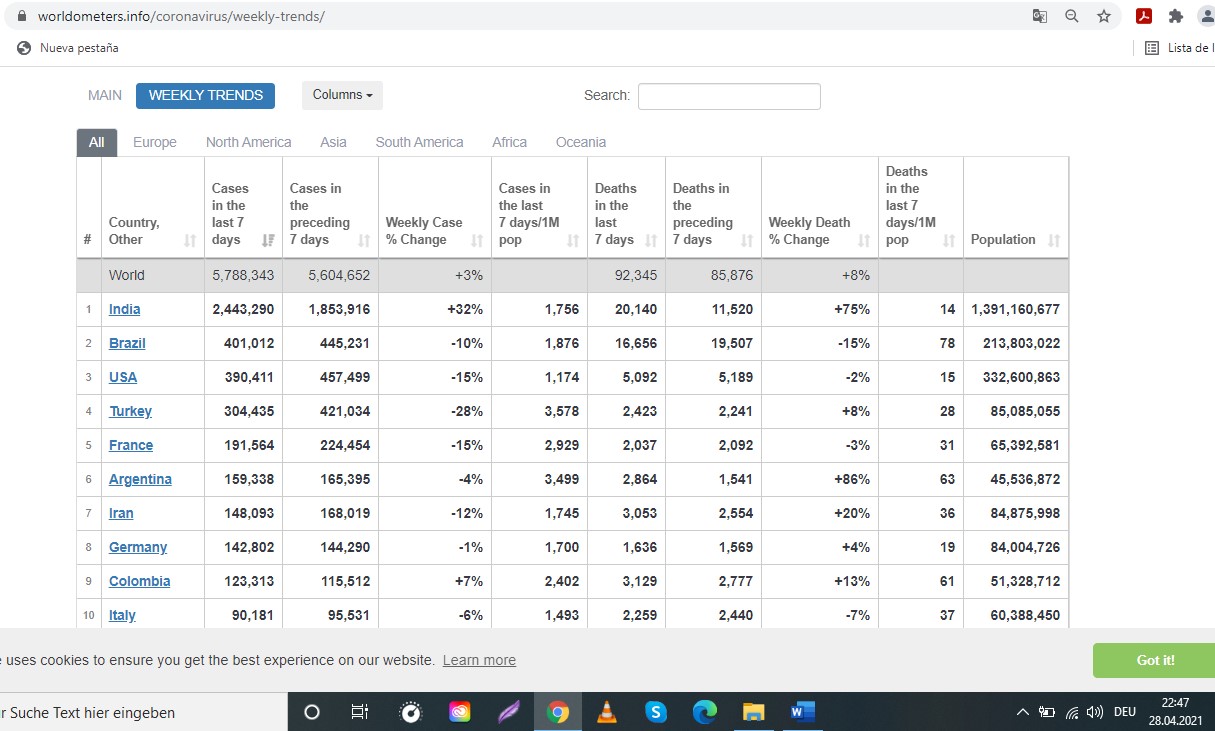The image size is (1215, 731).
Task: Open File Explorer from the taskbar
Action: coord(753,712)
